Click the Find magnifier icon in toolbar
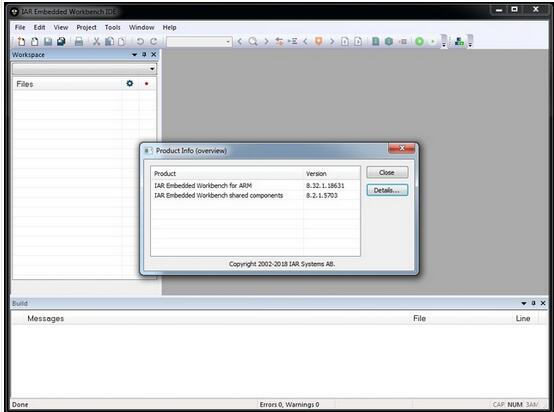 [253, 42]
